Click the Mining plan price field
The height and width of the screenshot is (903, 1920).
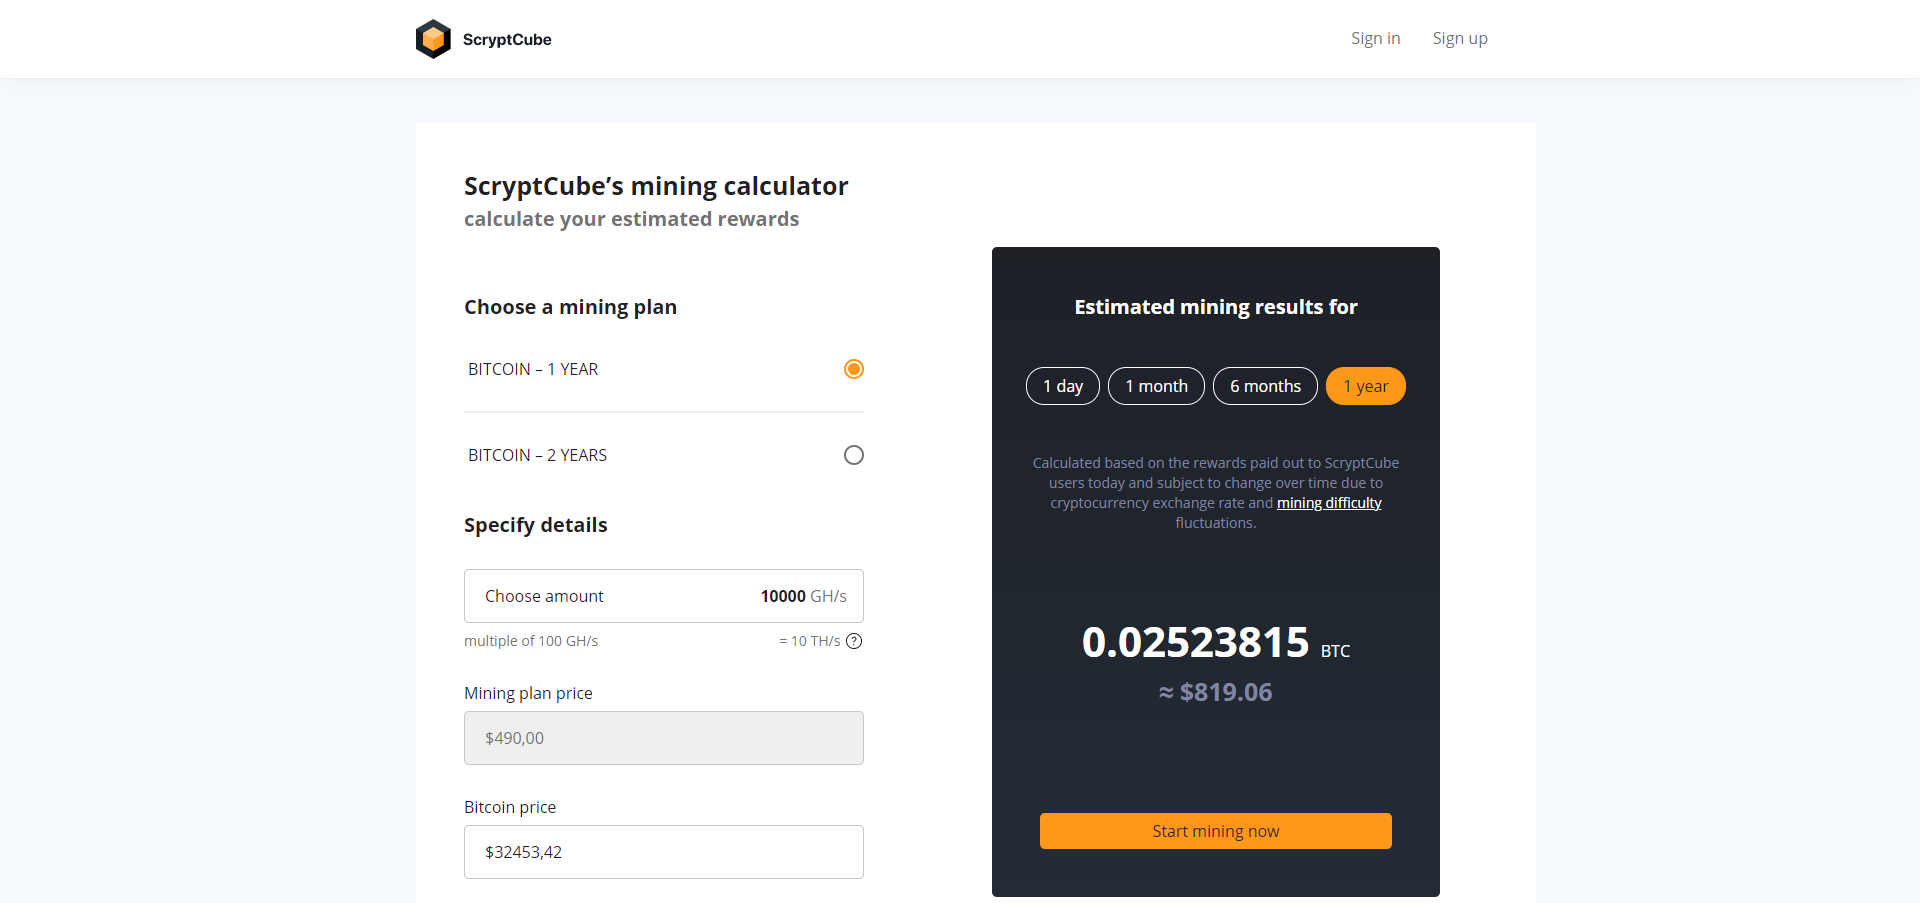(x=663, y=738)
